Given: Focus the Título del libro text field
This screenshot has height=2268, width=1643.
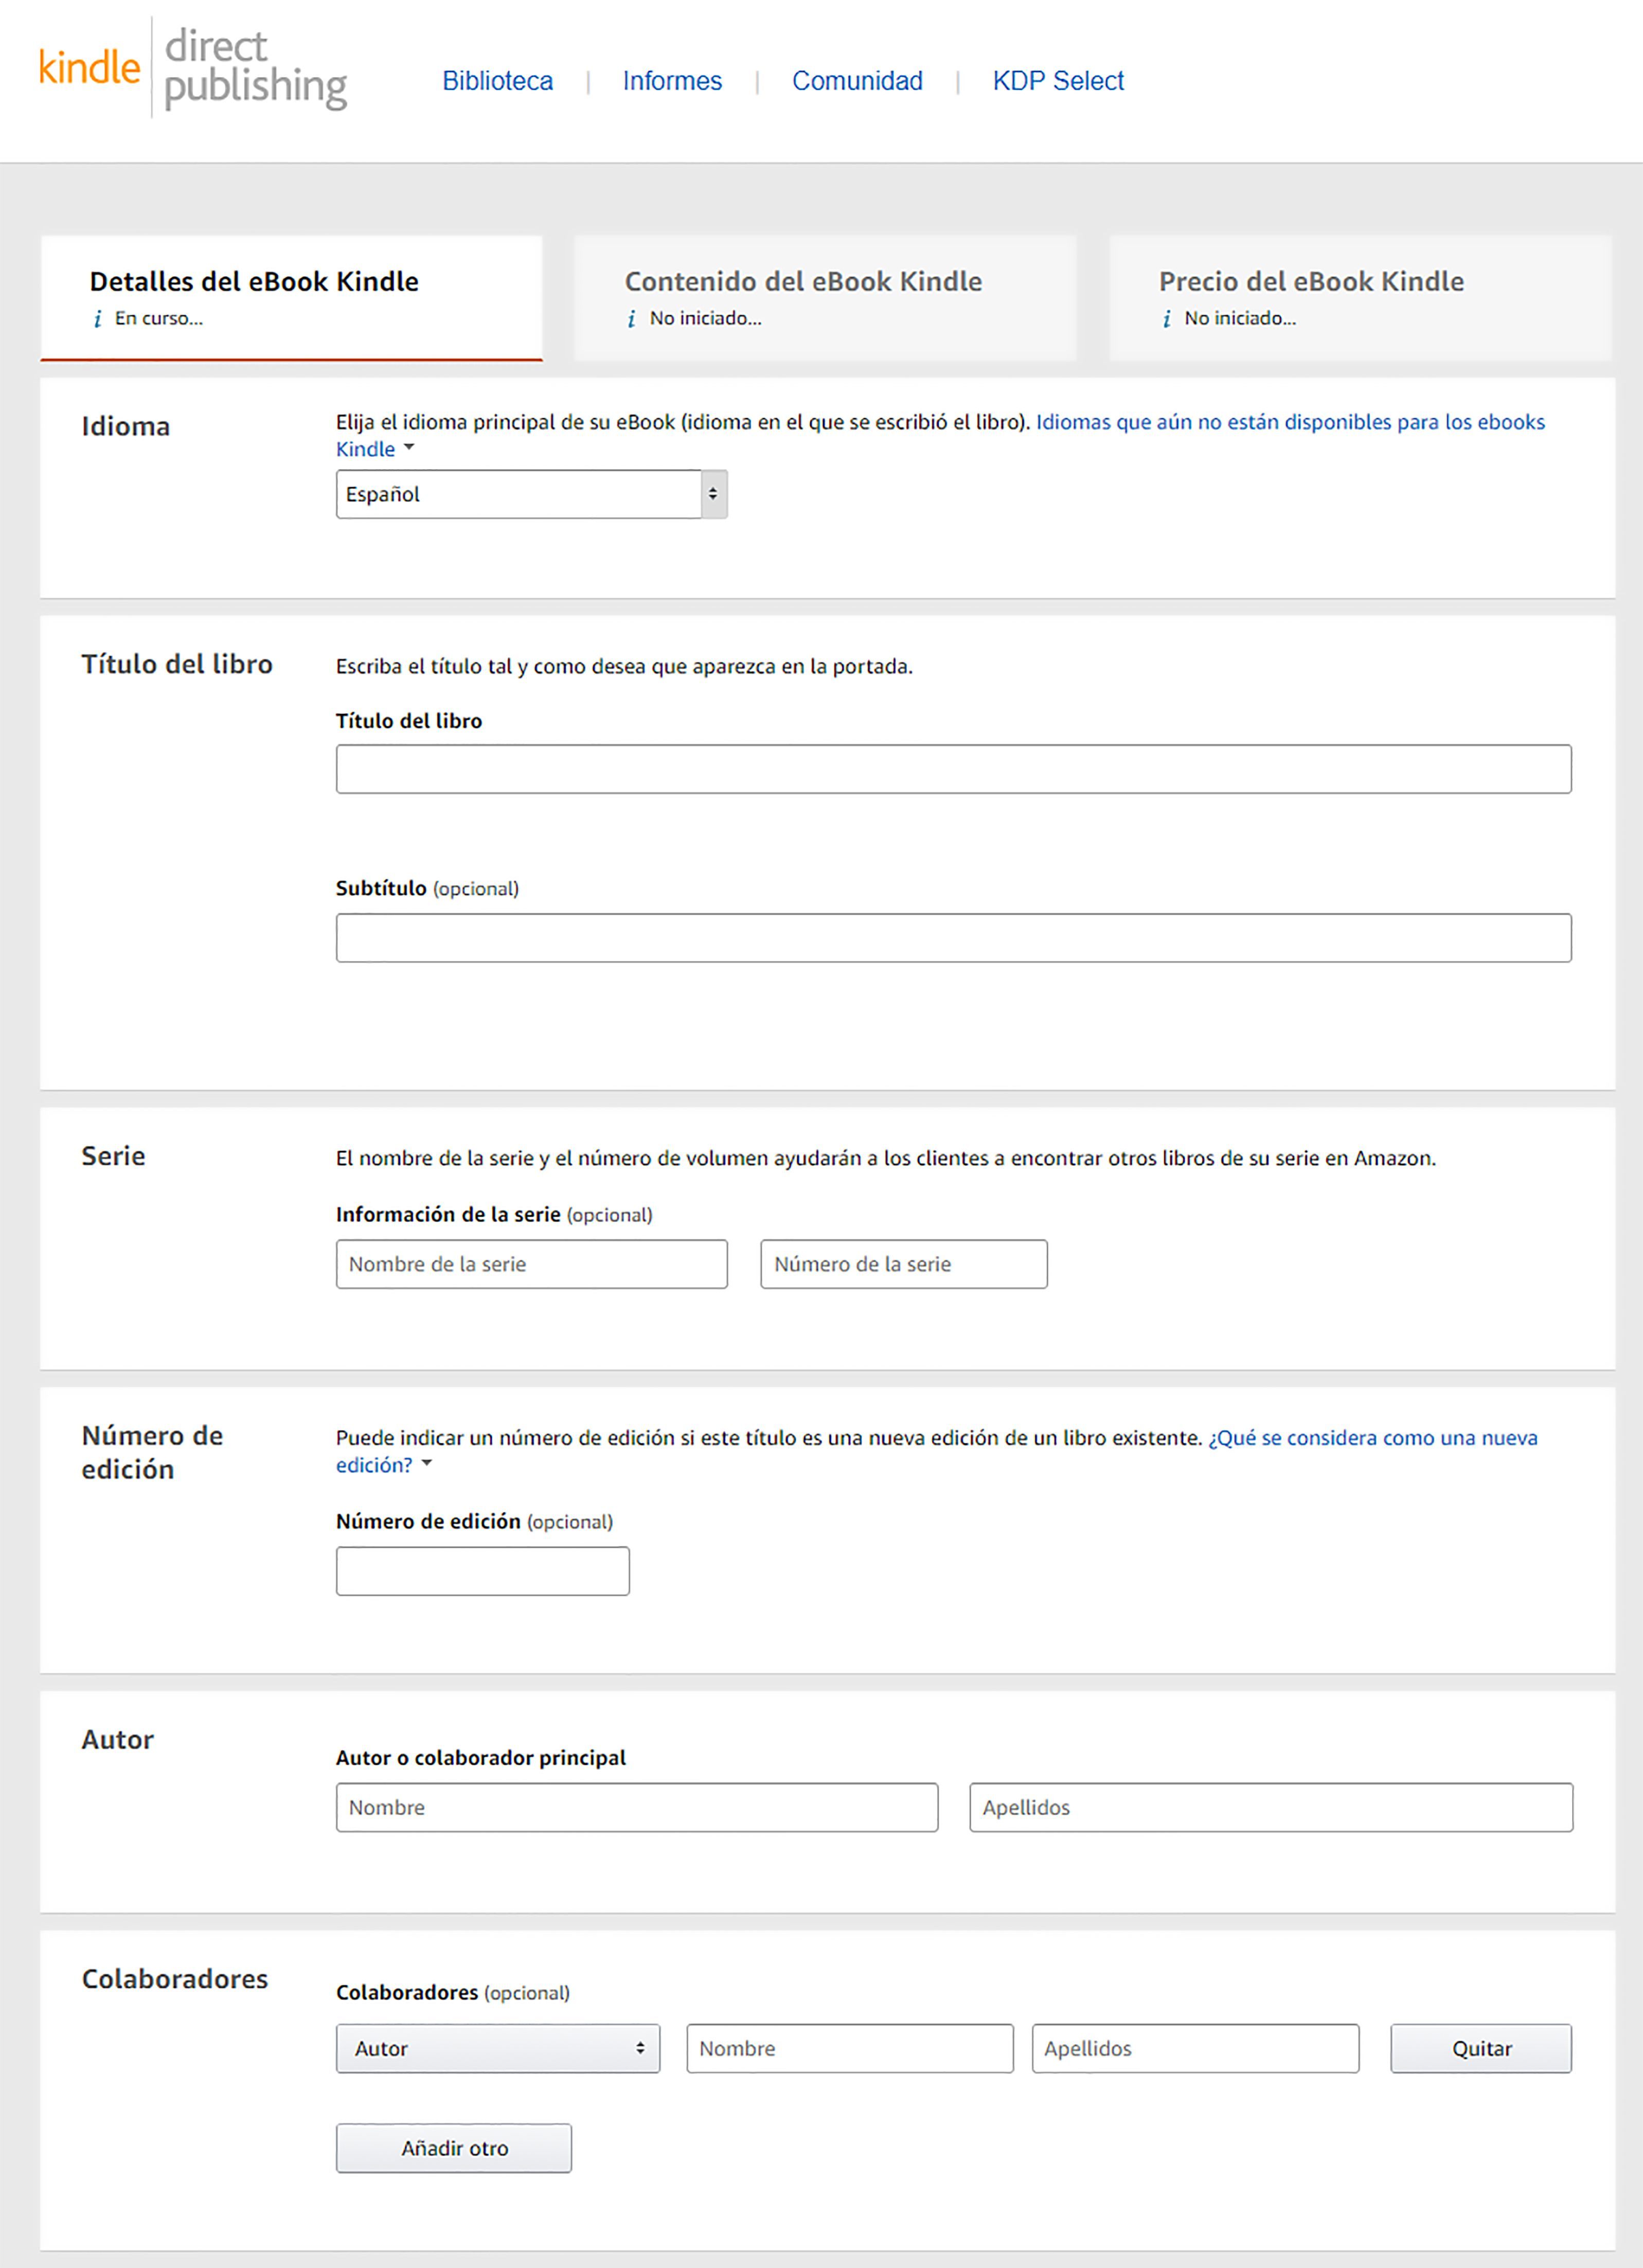Looking at the screenshot, I should 953,769.
